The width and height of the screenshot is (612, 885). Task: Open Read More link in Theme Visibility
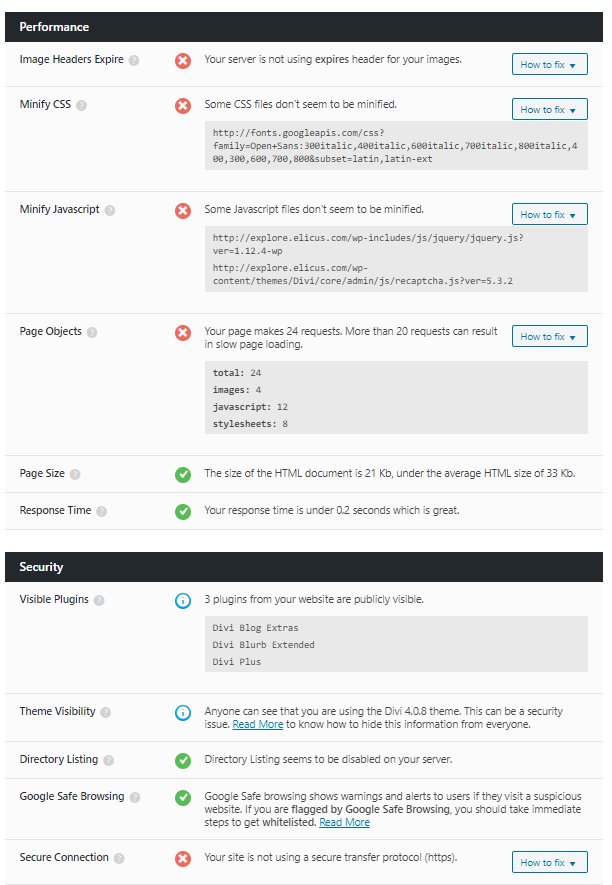tap(257, 724)
